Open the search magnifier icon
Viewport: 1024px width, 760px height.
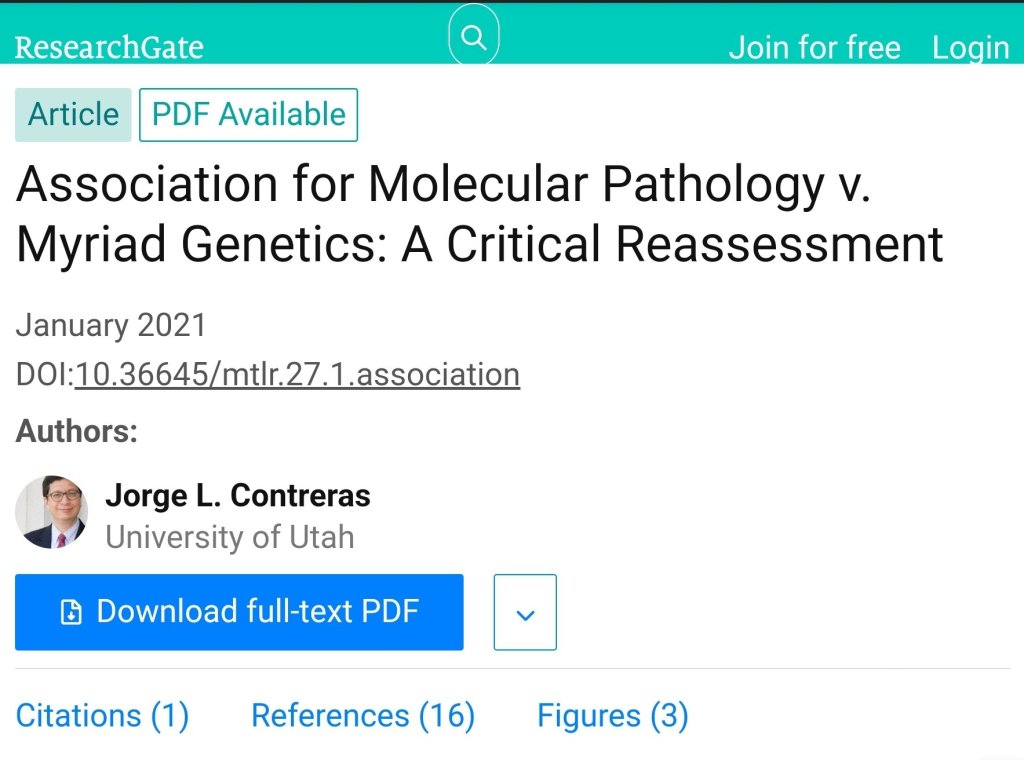pyautogui.click(x=474, y=39)
